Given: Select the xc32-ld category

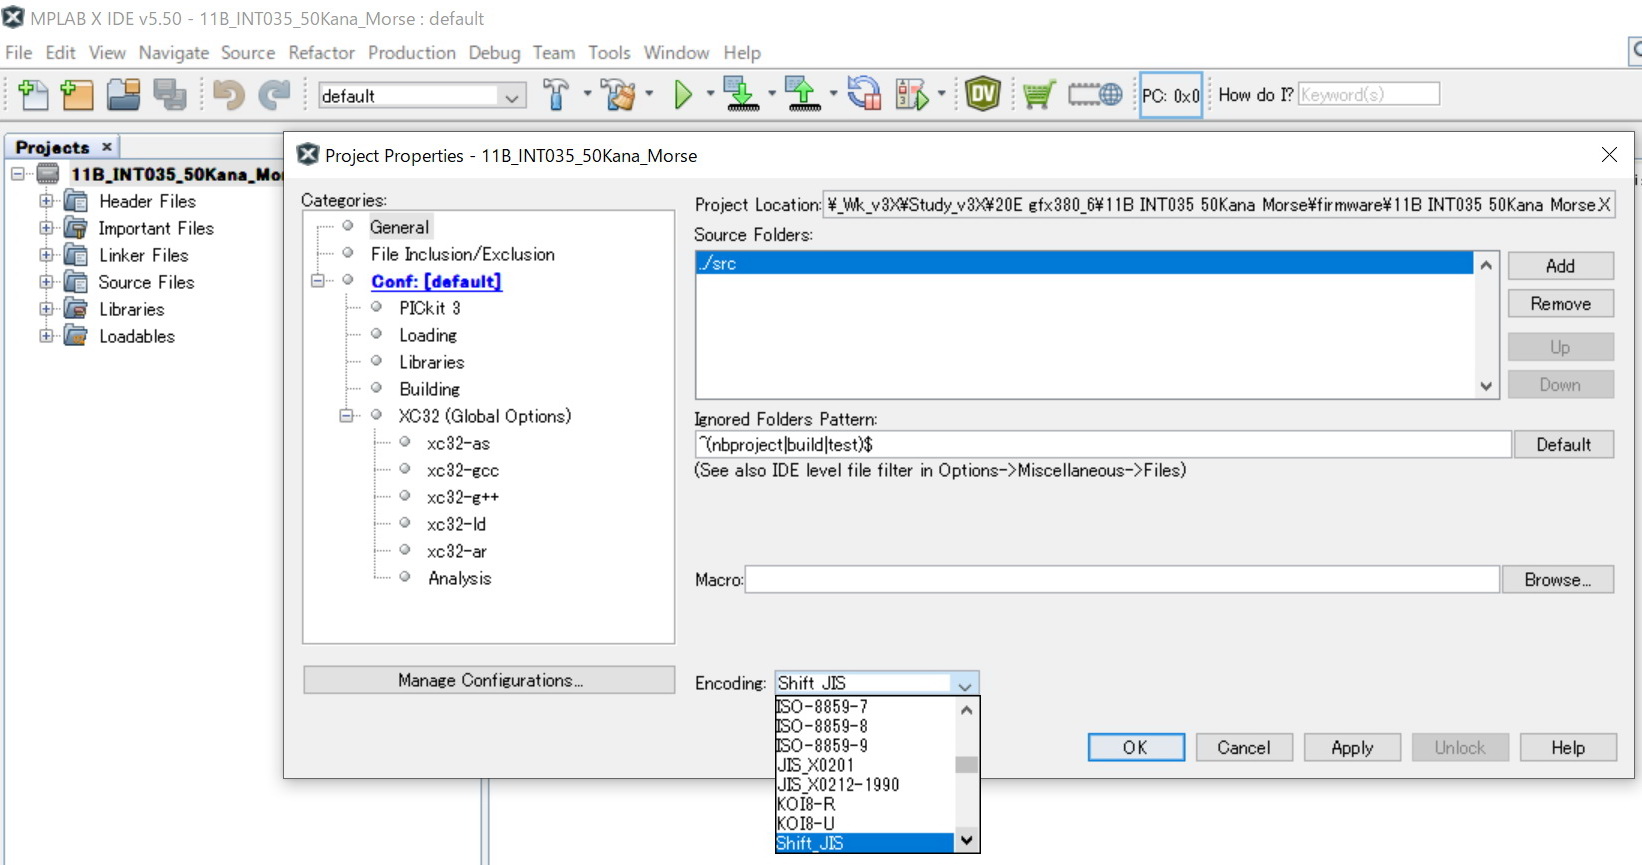Looking at the screenshot, I should (x=457, y=524).
